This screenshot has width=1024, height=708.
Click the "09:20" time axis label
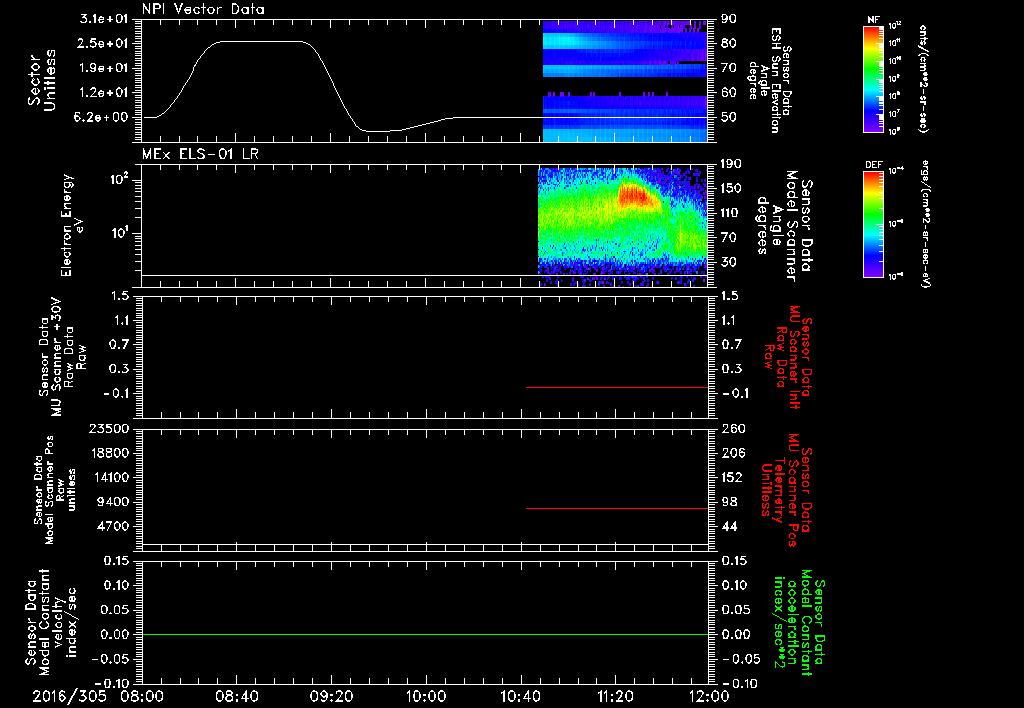click(x=332, y=696)
